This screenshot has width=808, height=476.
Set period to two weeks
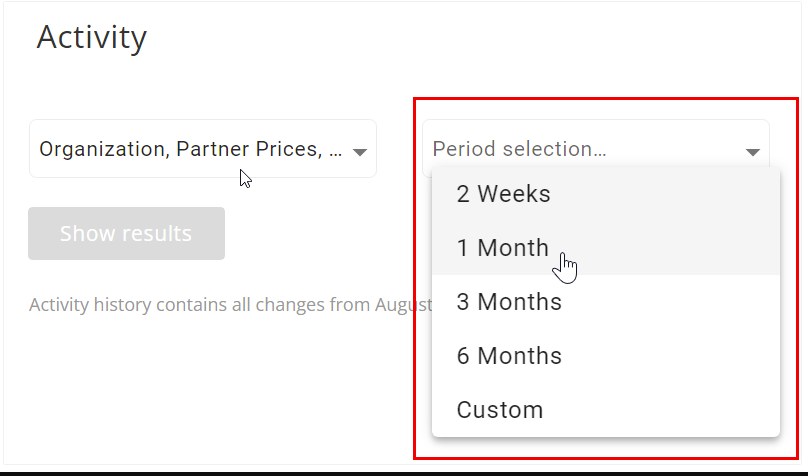click(606, 194)
